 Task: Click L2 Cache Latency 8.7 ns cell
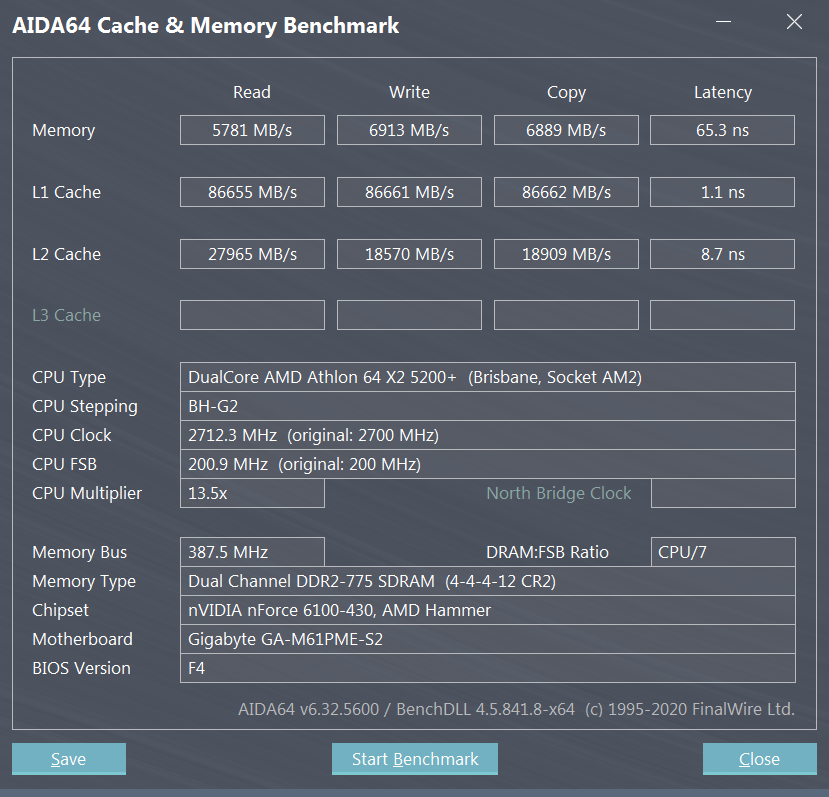pos(722,254)
